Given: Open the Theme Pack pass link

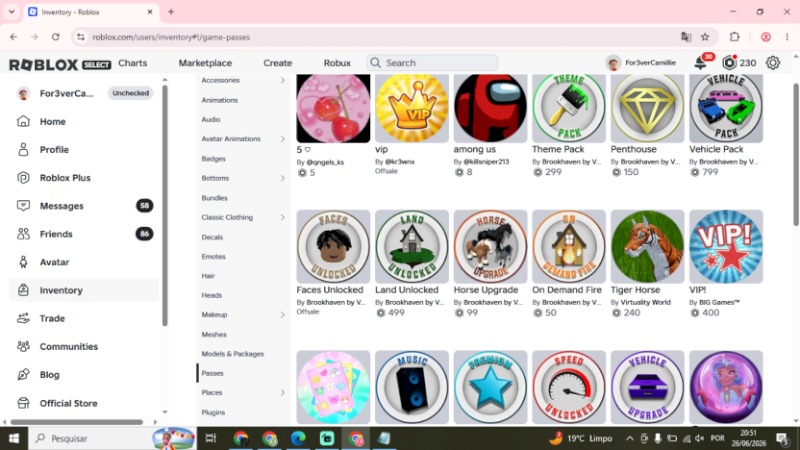Looking at the screenshot, I should [x=558, y=149].
